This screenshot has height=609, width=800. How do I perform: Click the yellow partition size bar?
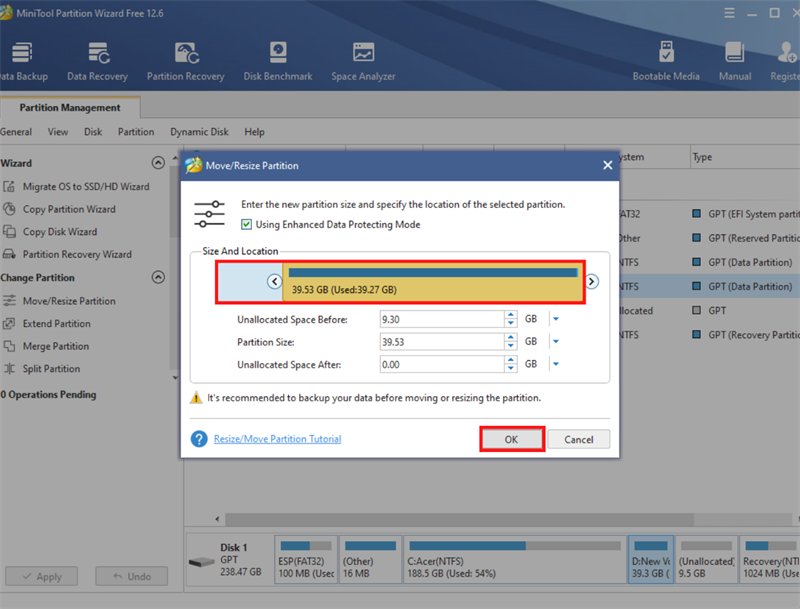coord(432,289)
